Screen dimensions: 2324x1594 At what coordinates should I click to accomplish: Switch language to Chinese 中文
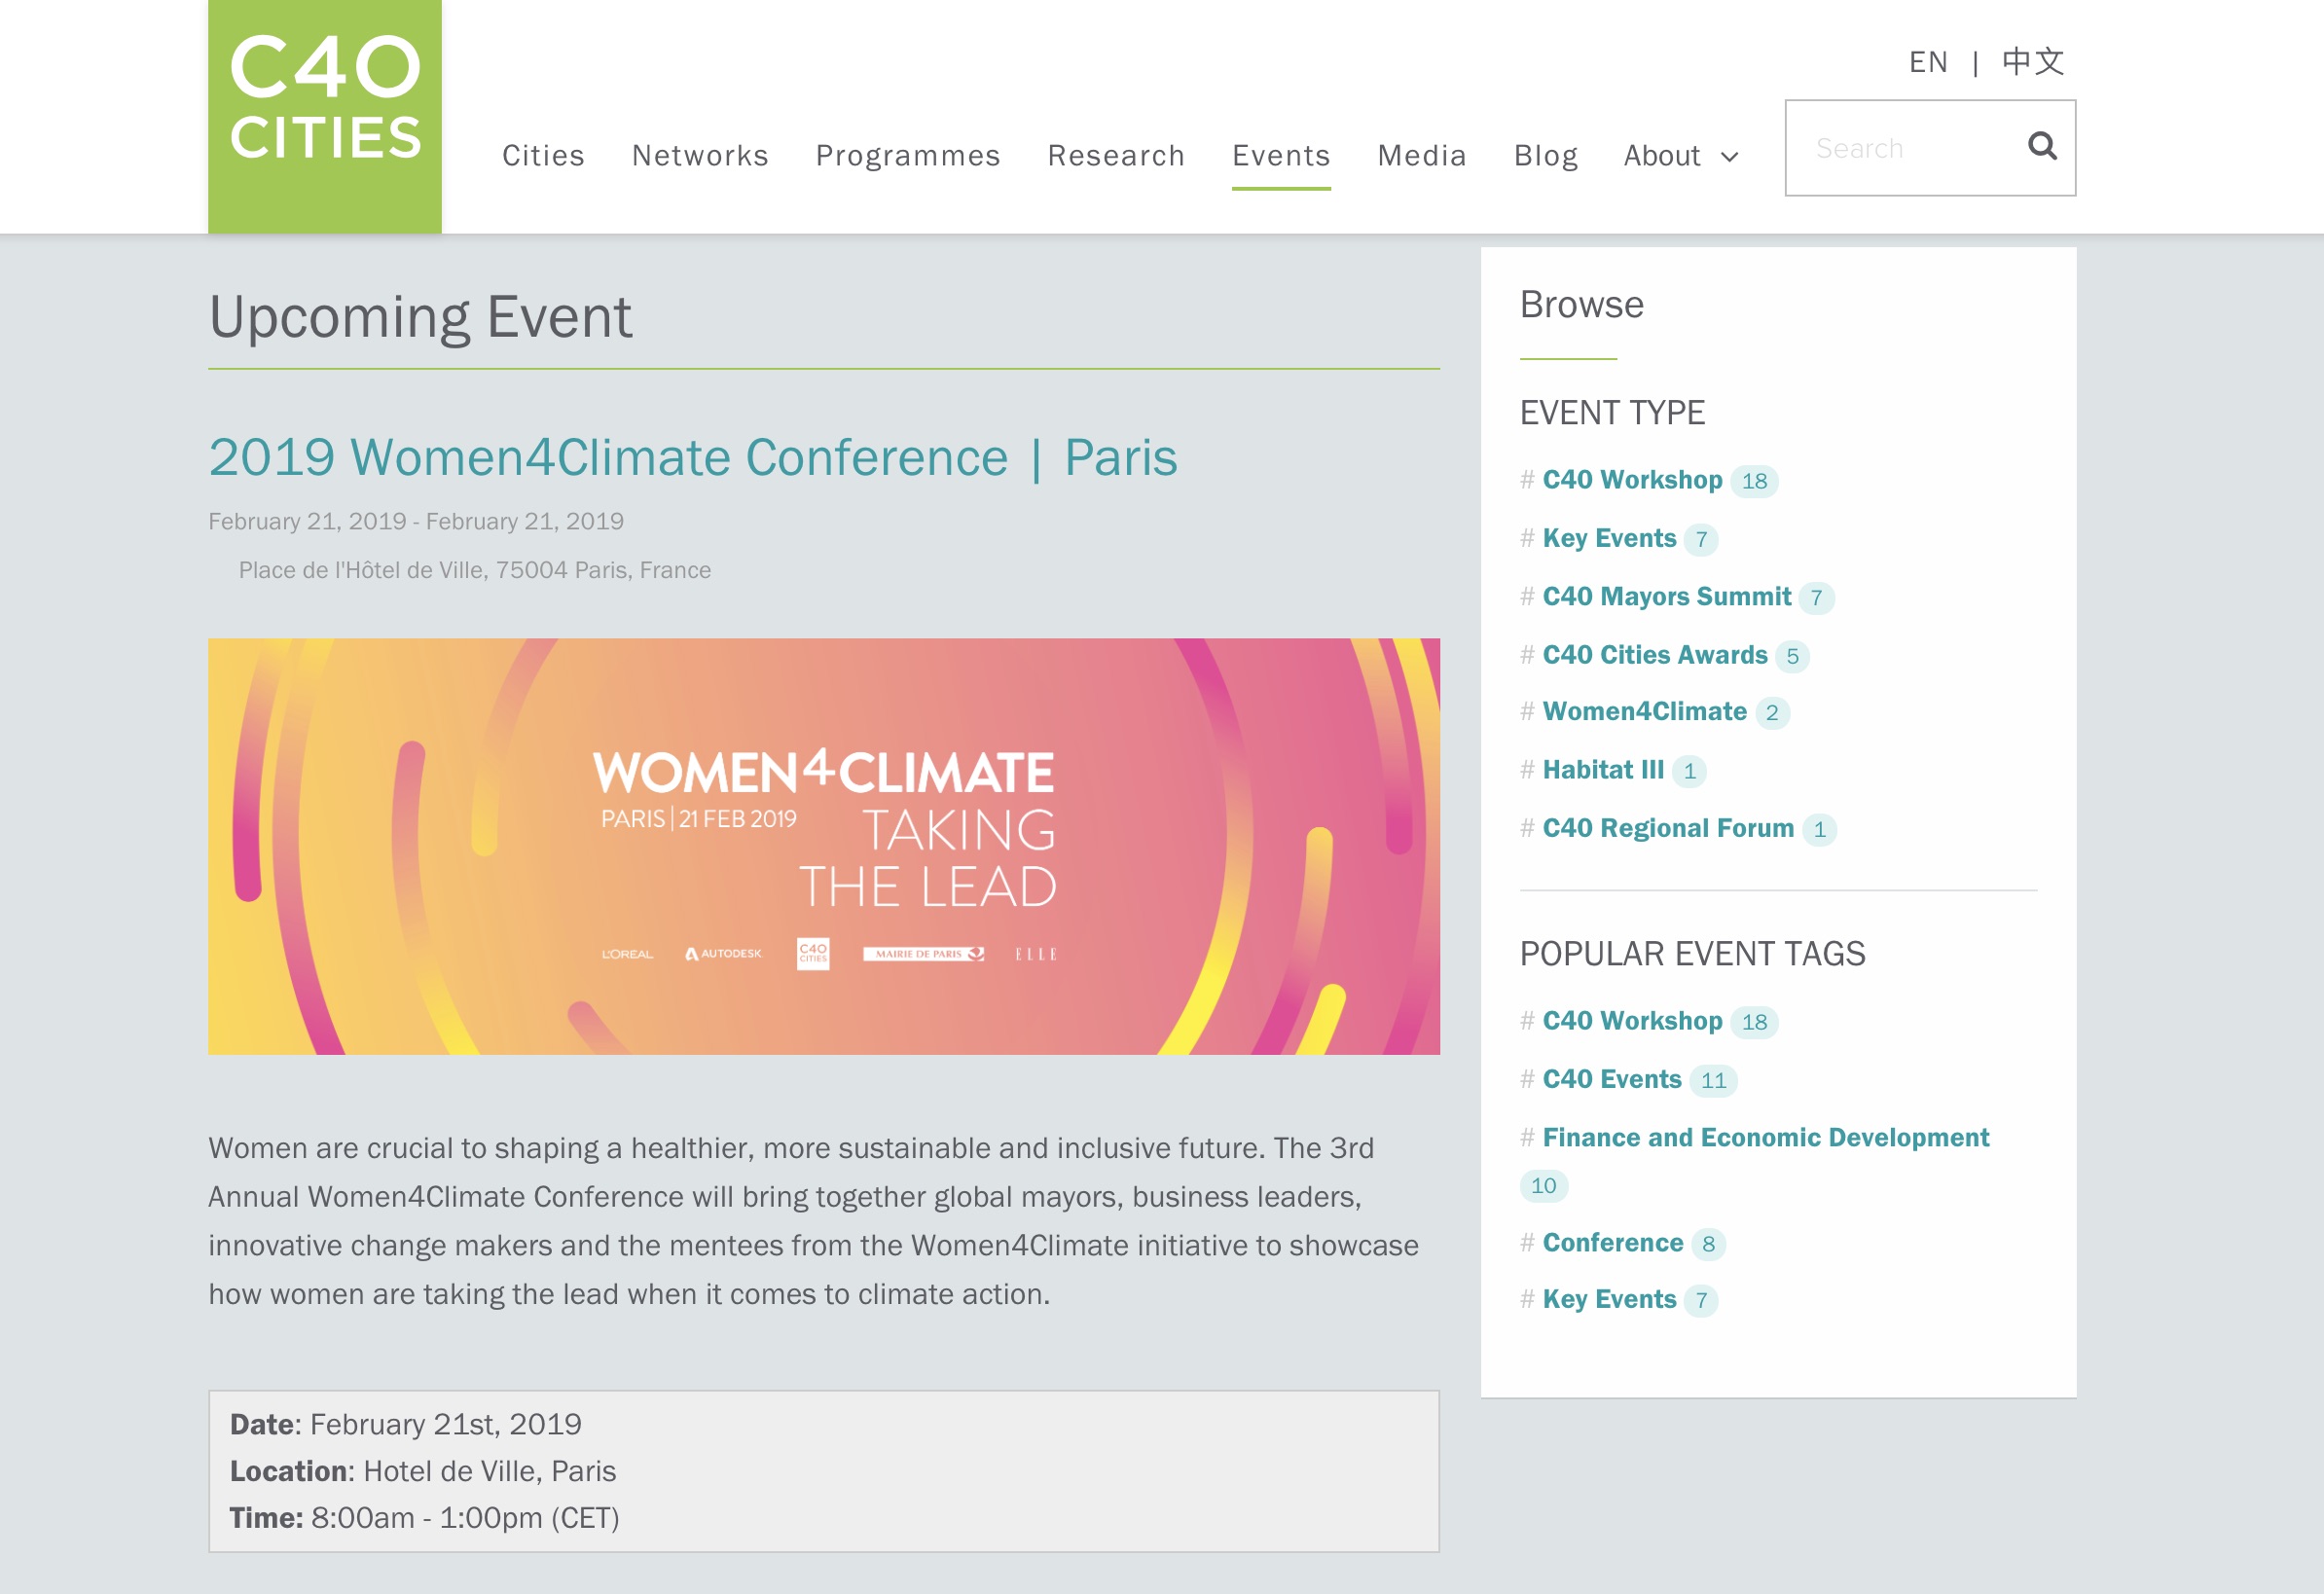(2032, 62)
